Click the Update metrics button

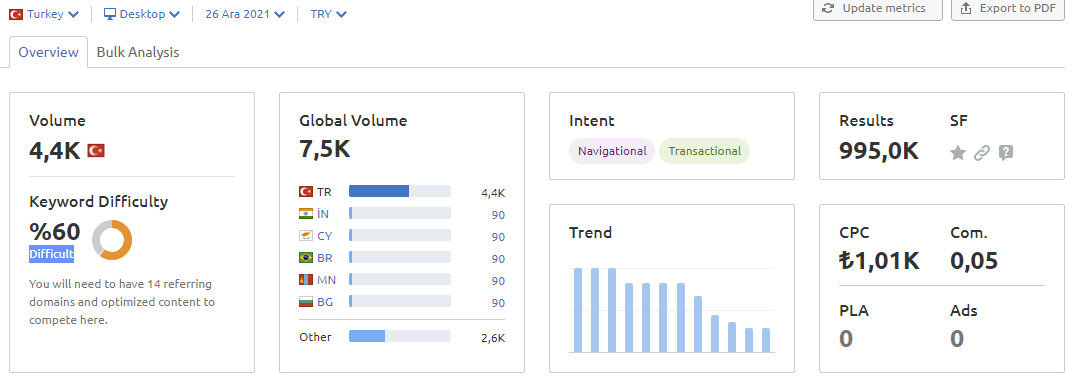coord(878,9)
